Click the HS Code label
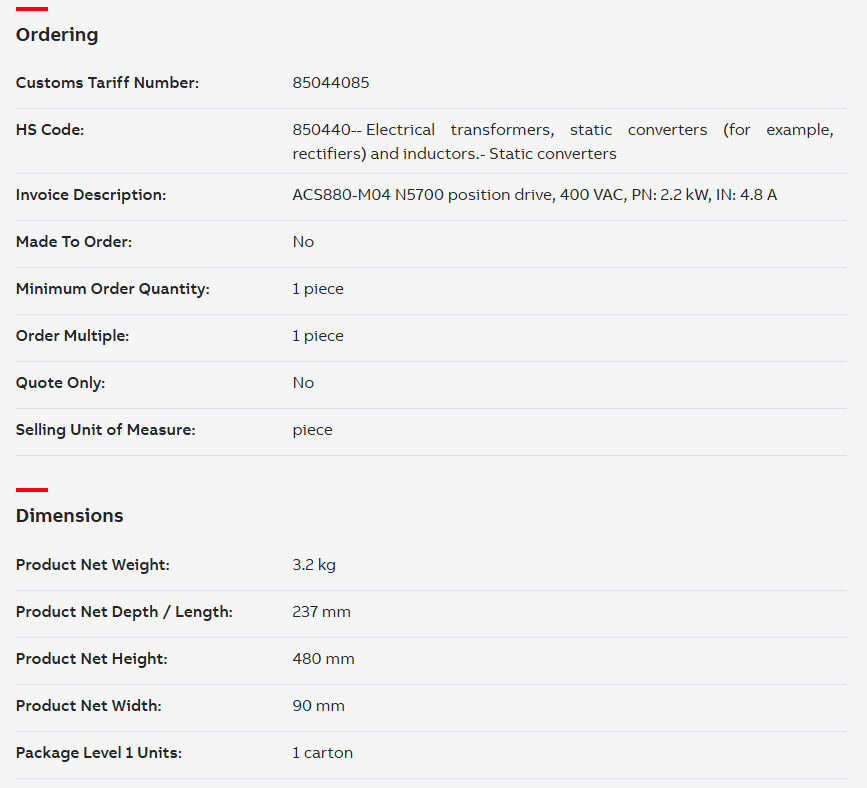Image resolution: width=867 pixels, height=788 pixels. (50, 130)
